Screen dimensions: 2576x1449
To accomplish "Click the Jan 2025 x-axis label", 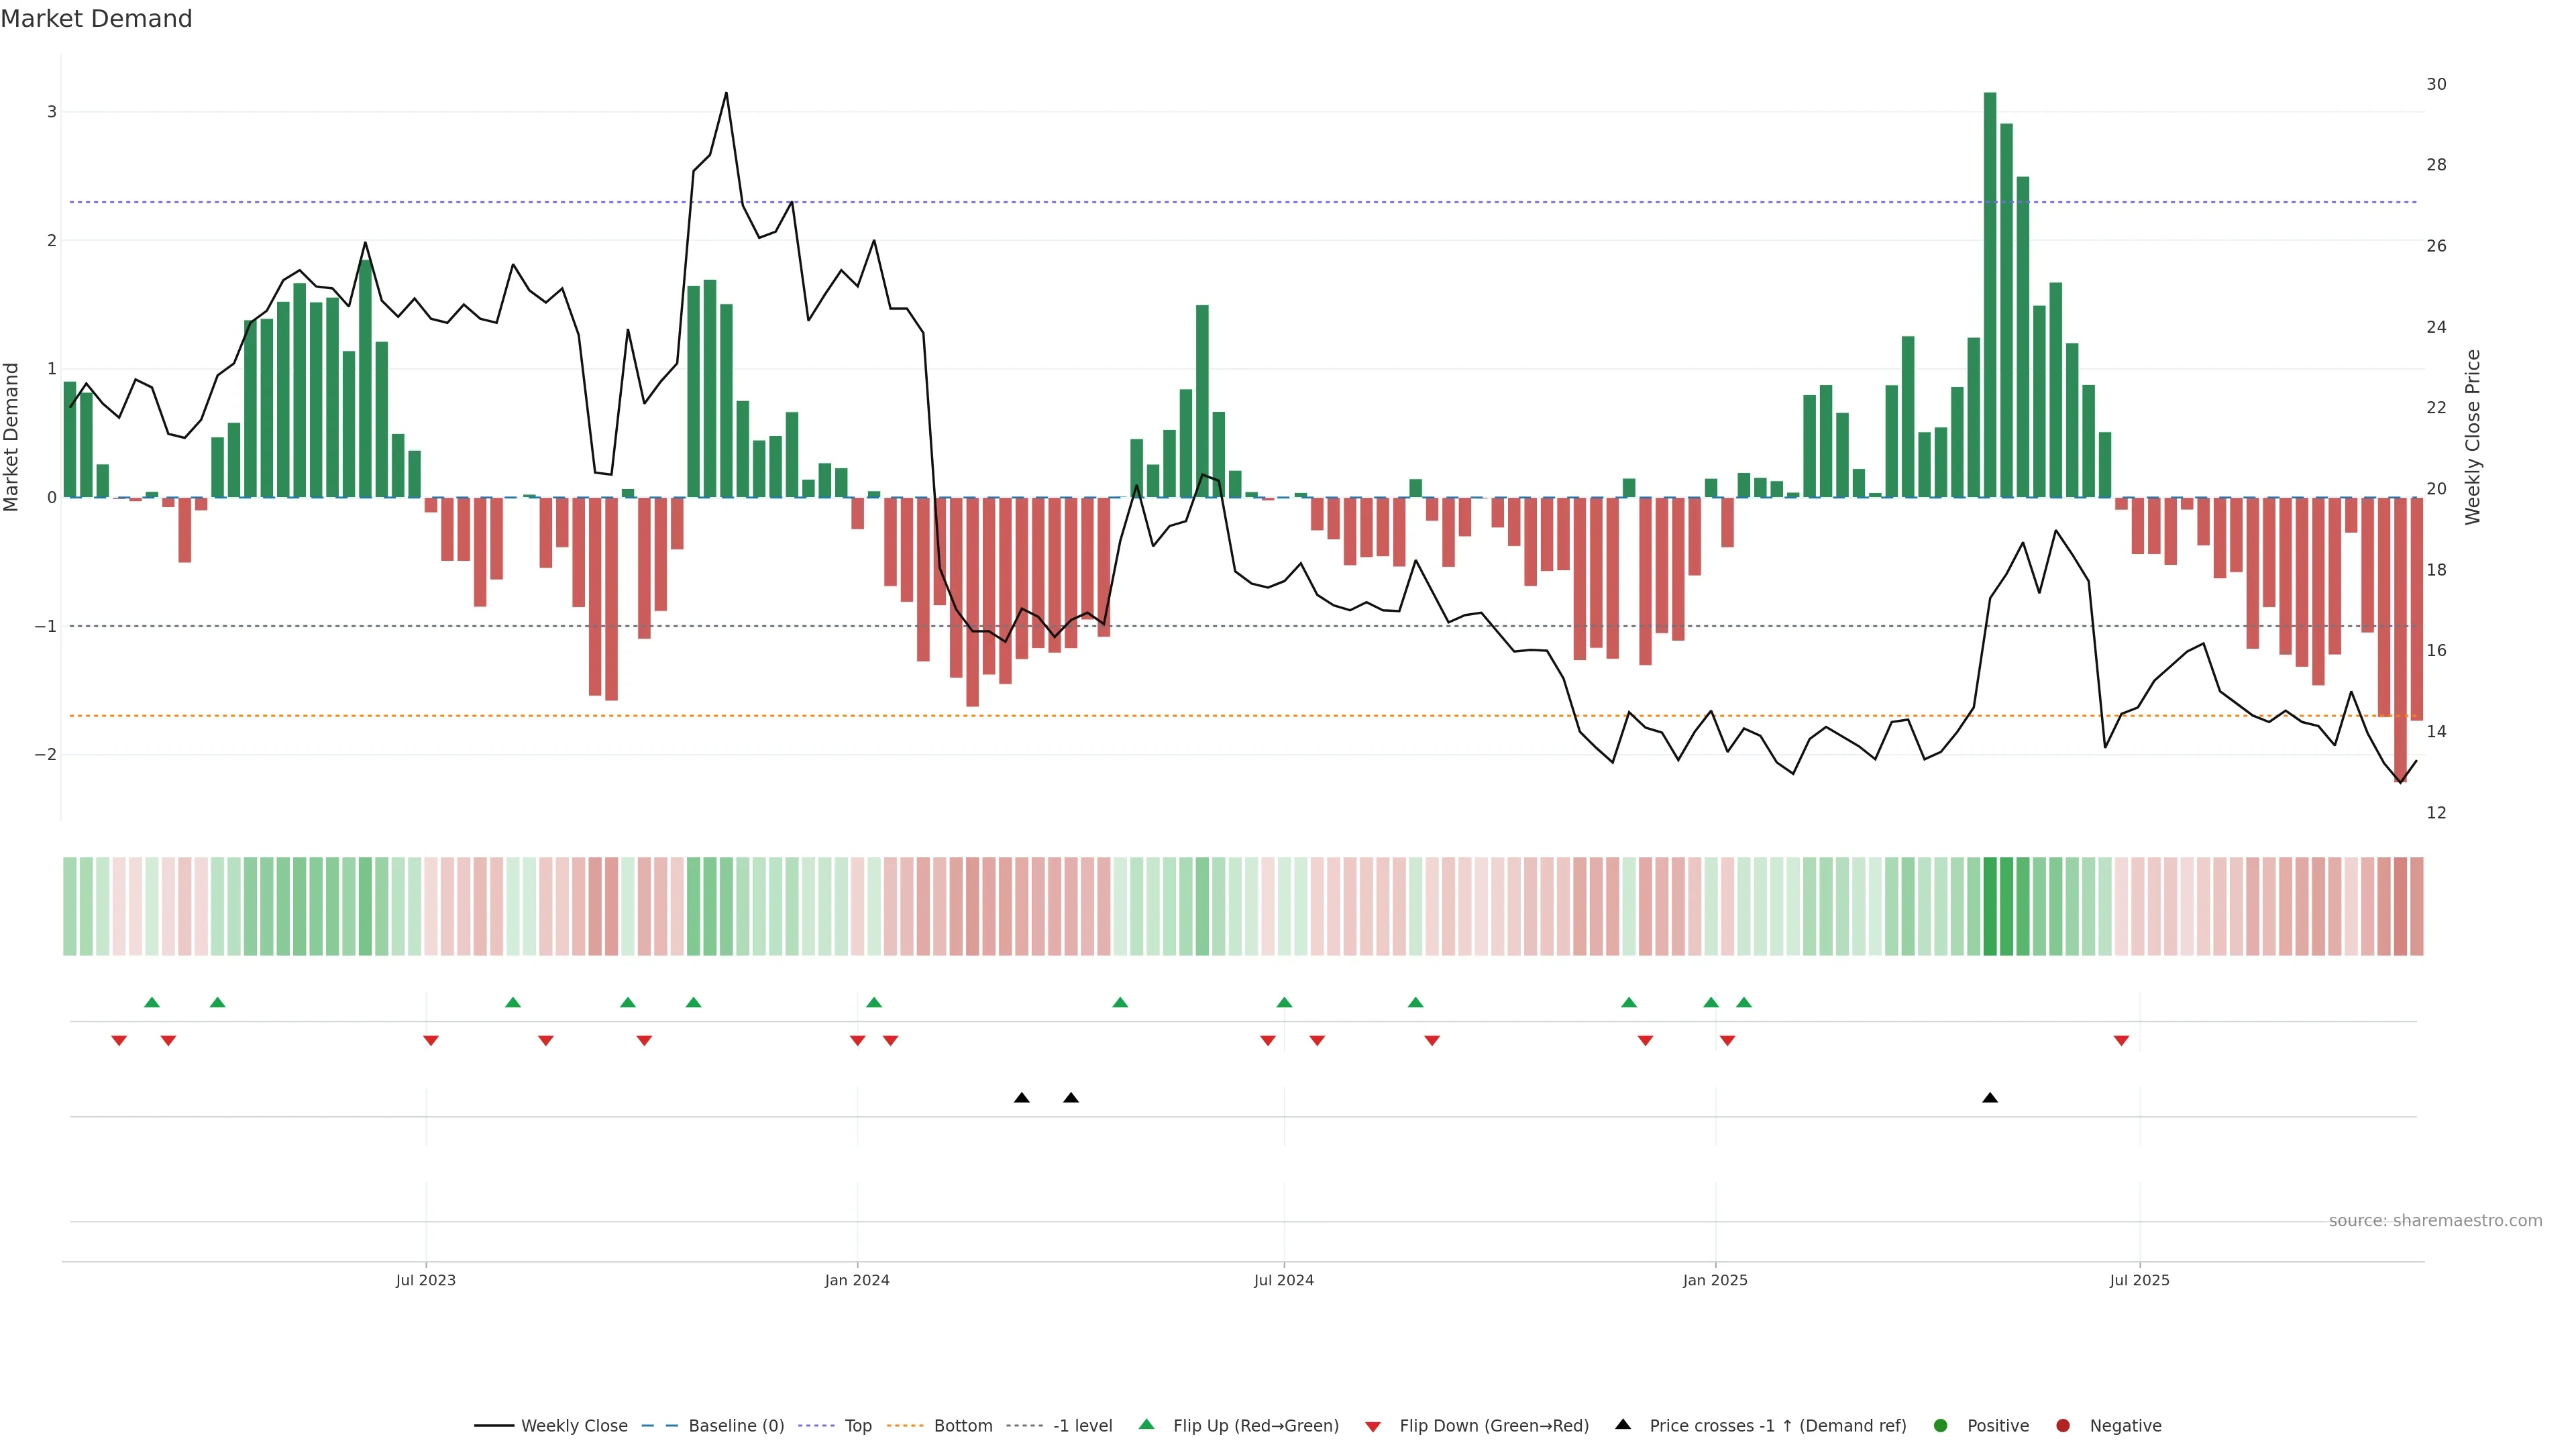I will [1715, 1280].
